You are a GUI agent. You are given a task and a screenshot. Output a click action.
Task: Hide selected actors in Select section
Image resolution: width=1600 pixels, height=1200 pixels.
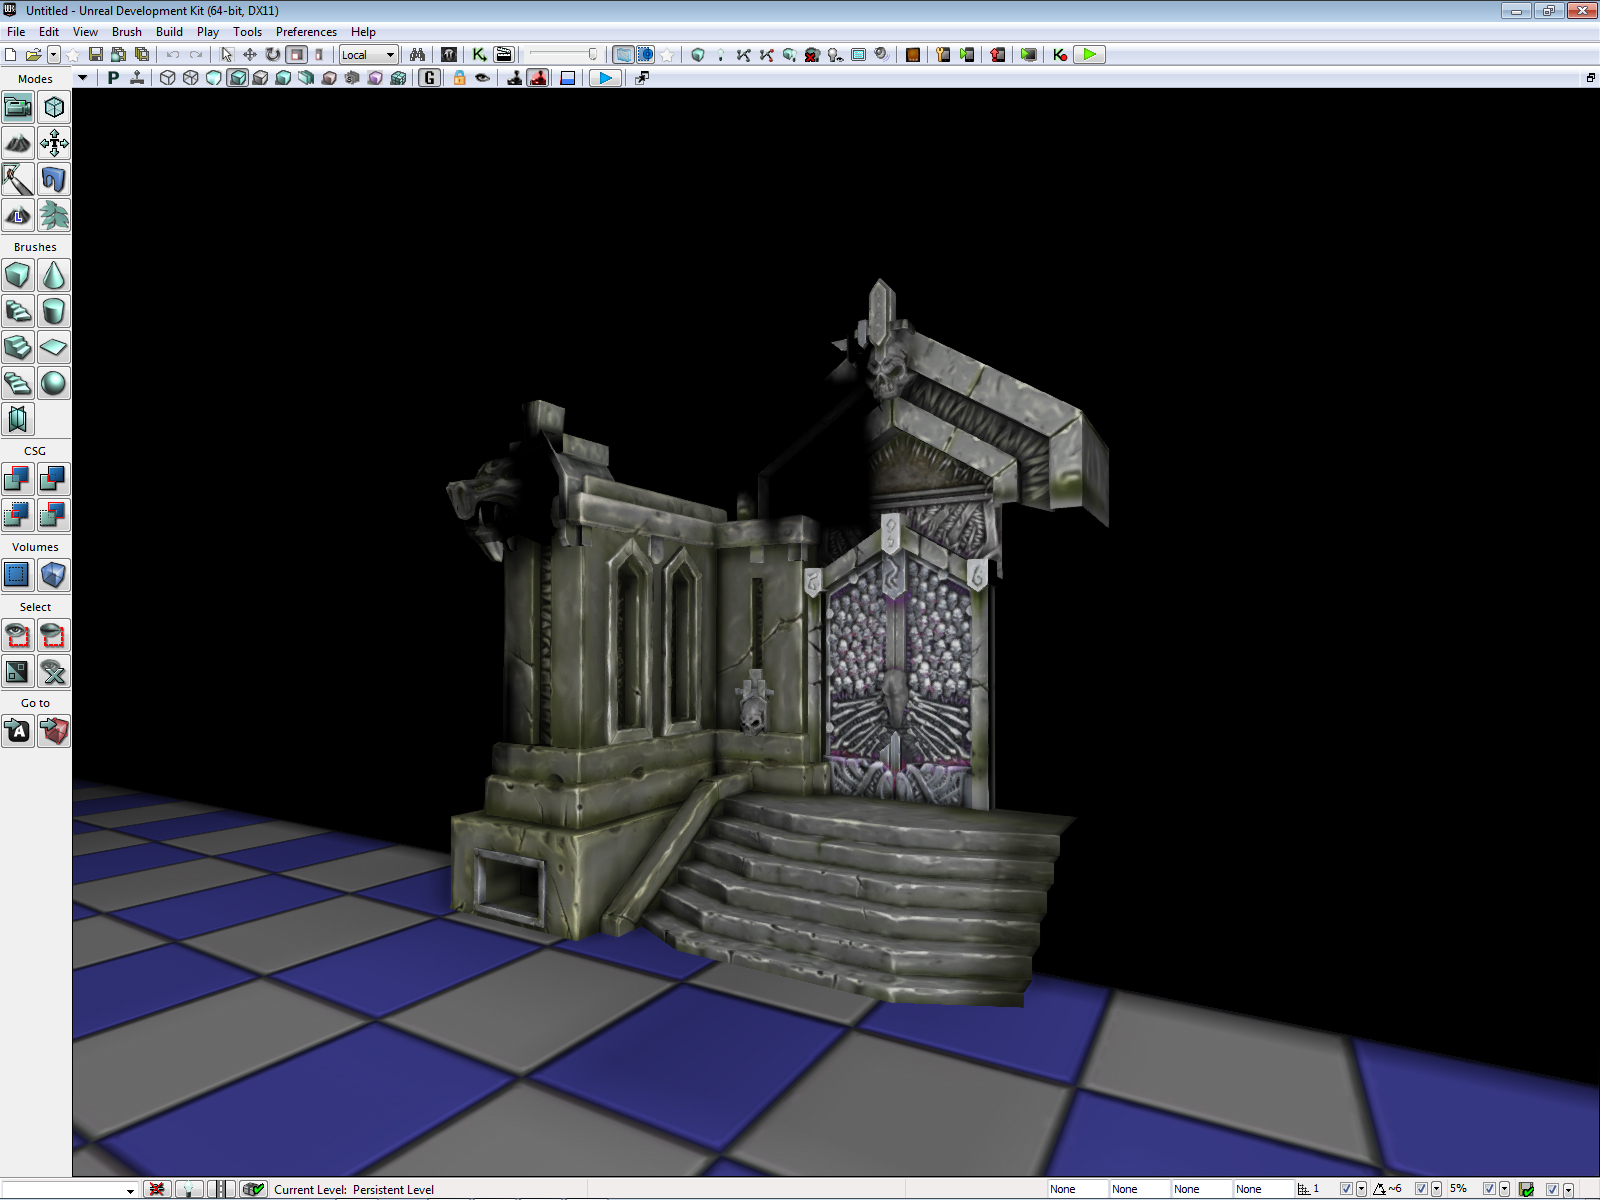coord(54,635)
